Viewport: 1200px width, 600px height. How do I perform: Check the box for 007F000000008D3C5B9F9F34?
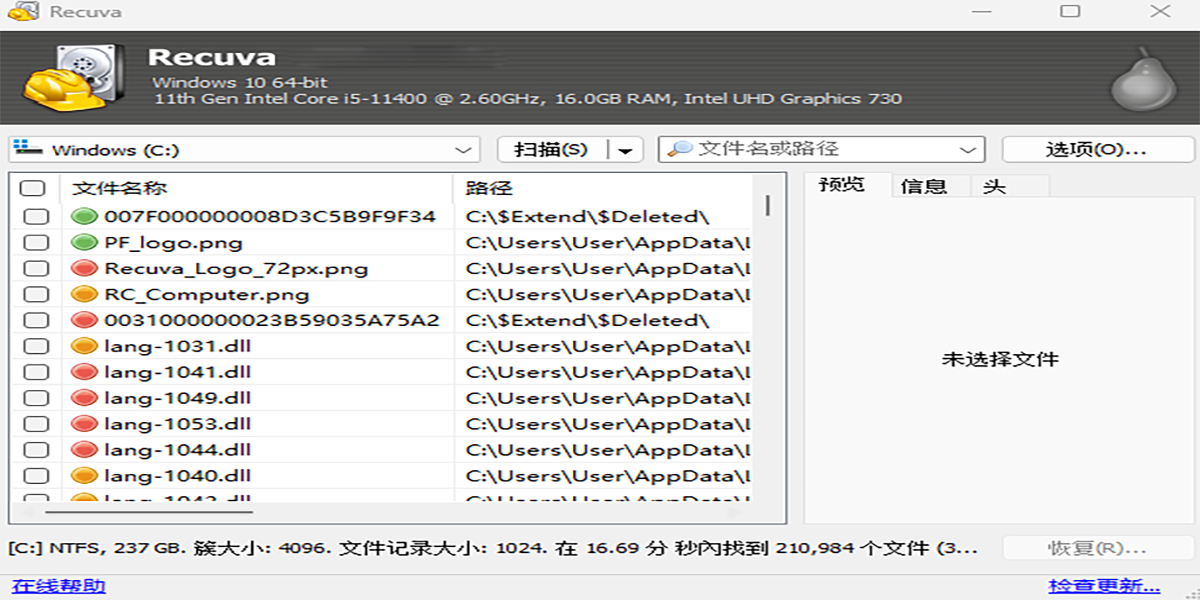point(36,216)
